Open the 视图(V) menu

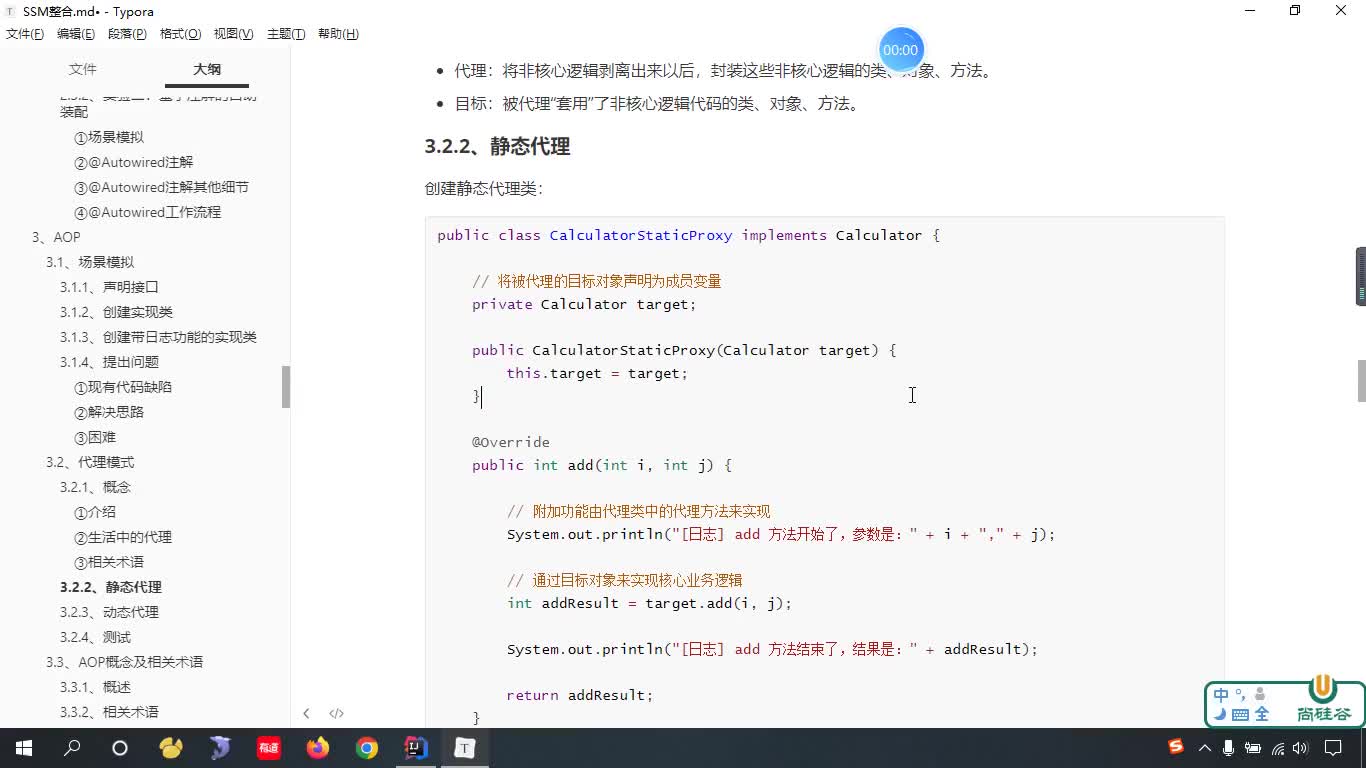point(233,34)
